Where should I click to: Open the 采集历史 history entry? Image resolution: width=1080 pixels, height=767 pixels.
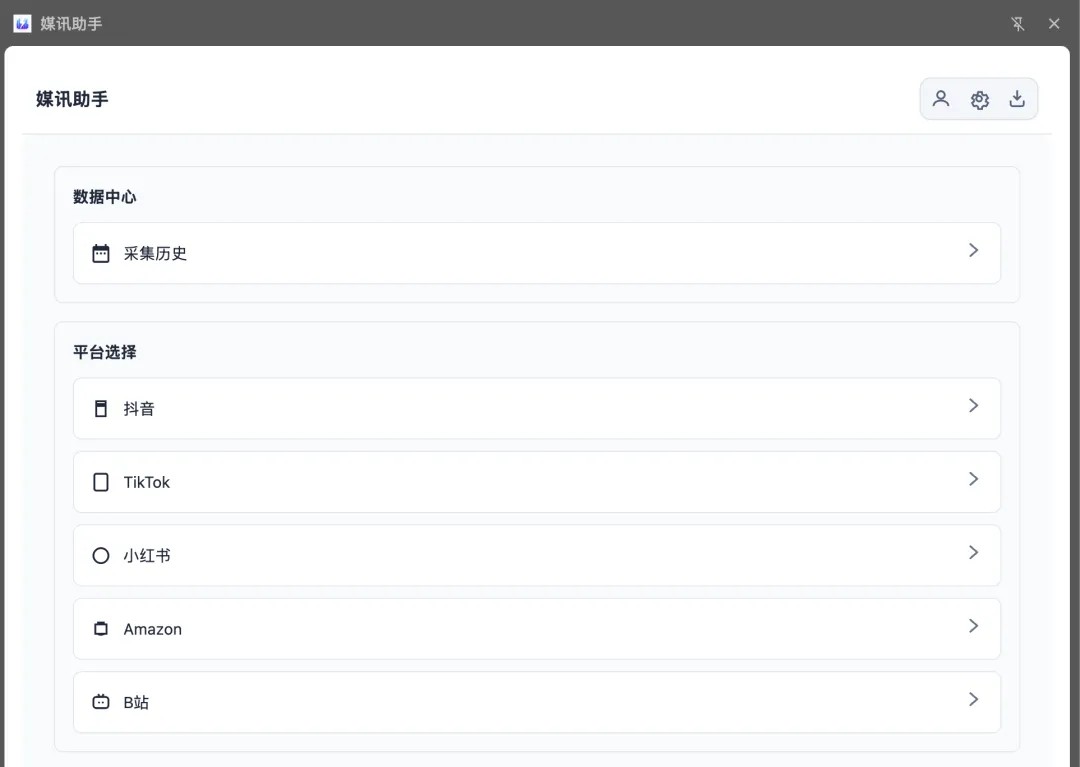click(537, 253)
